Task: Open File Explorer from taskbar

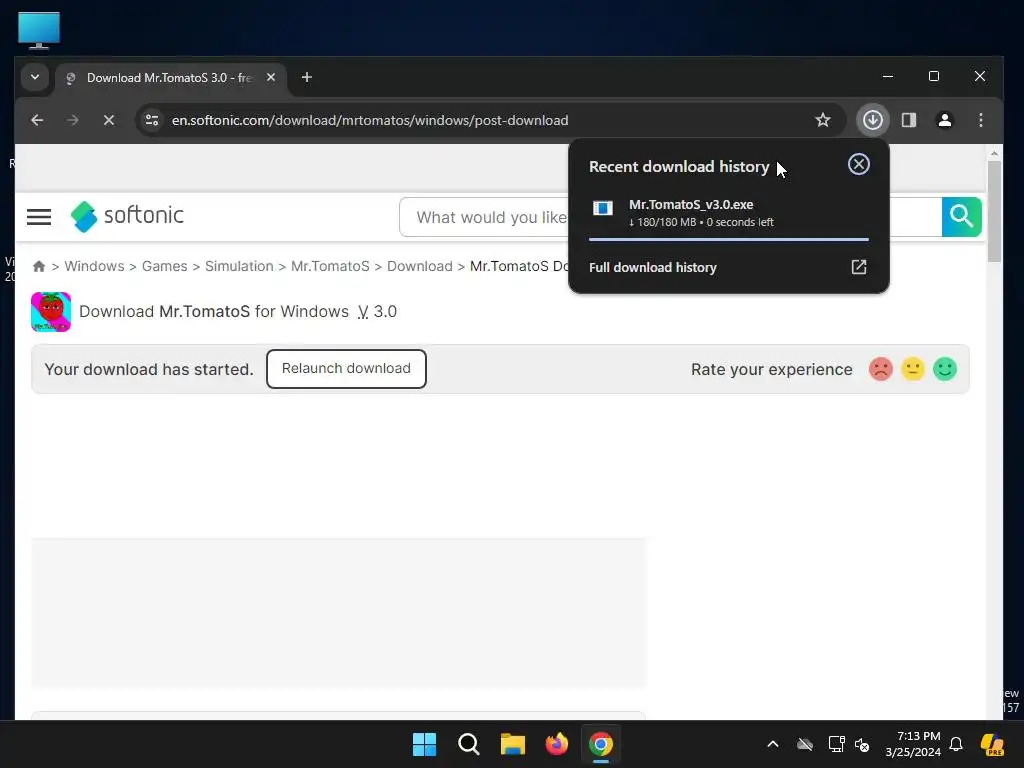Action: (x=513, y=744)
